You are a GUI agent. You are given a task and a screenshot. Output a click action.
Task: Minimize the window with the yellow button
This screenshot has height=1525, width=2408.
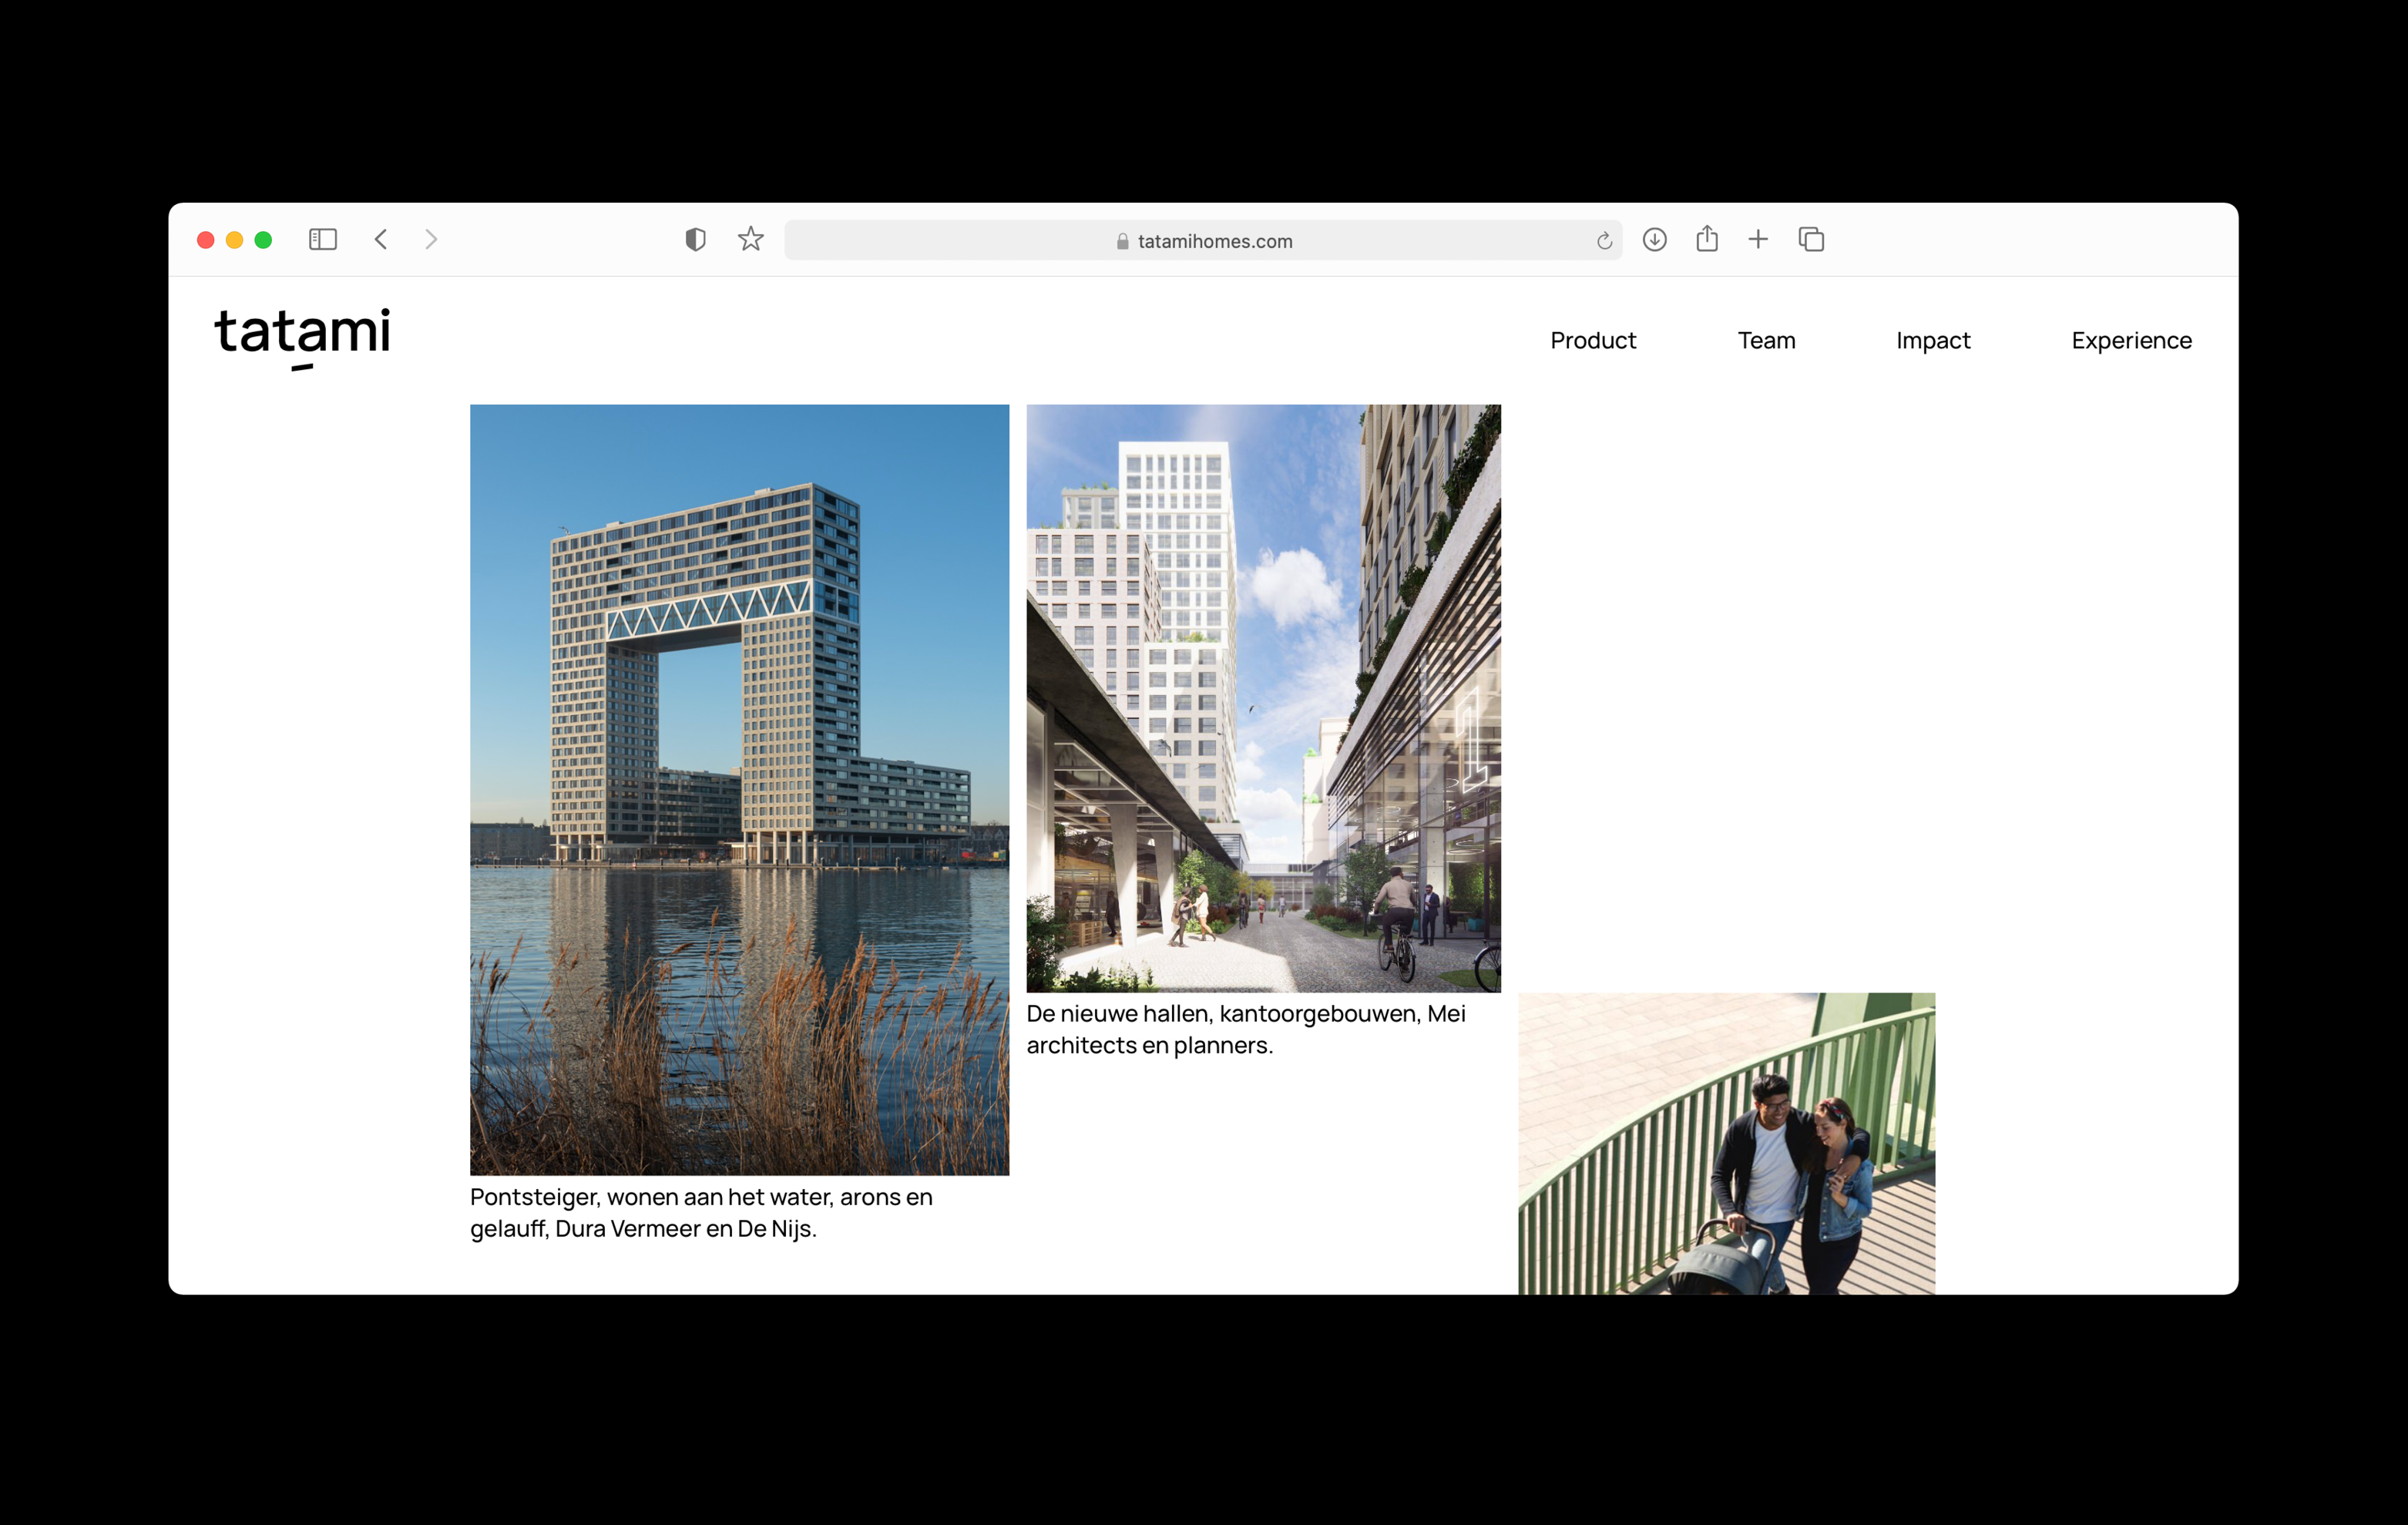[235, 240]
